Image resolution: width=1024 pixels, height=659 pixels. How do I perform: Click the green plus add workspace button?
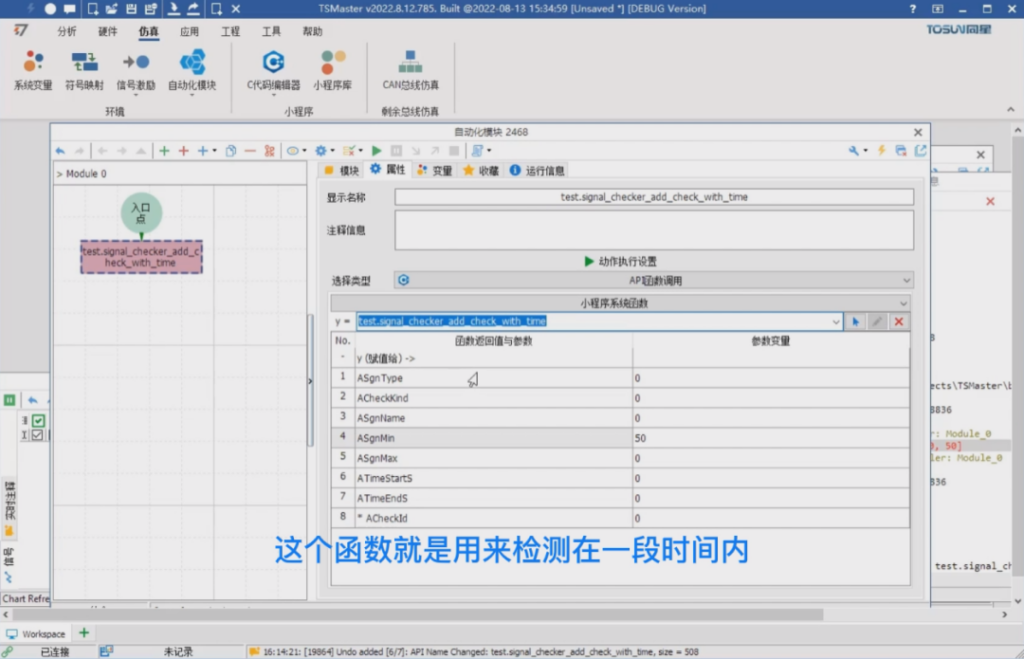tap(84, 633)
